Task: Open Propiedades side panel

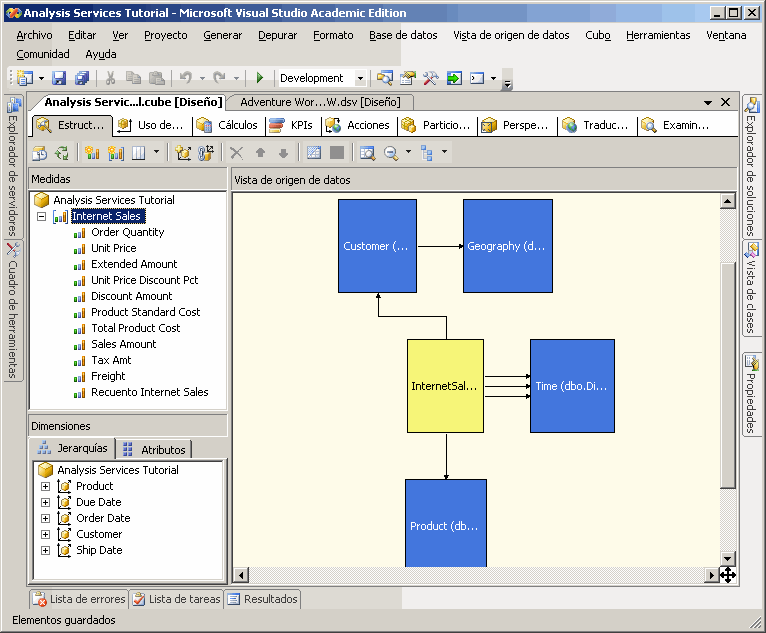Action: pyautogui.click(x=752, y=394)
